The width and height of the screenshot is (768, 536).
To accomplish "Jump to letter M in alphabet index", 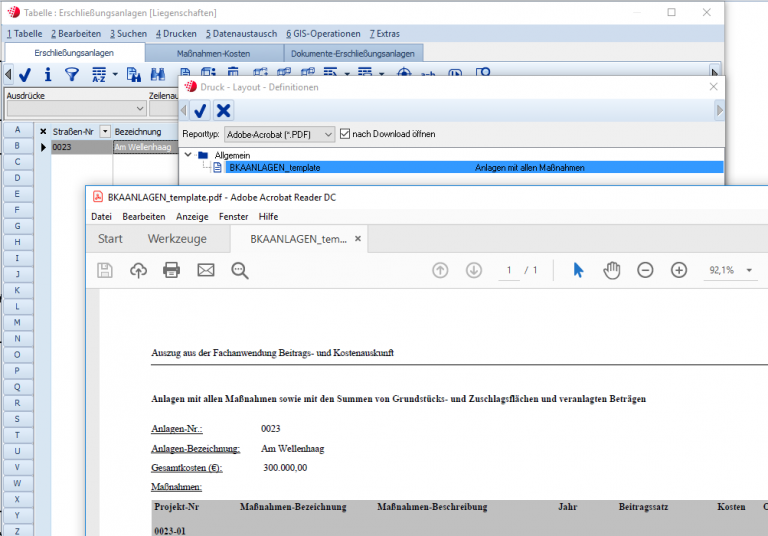I will pyautogui.click(x=18, y=322).
